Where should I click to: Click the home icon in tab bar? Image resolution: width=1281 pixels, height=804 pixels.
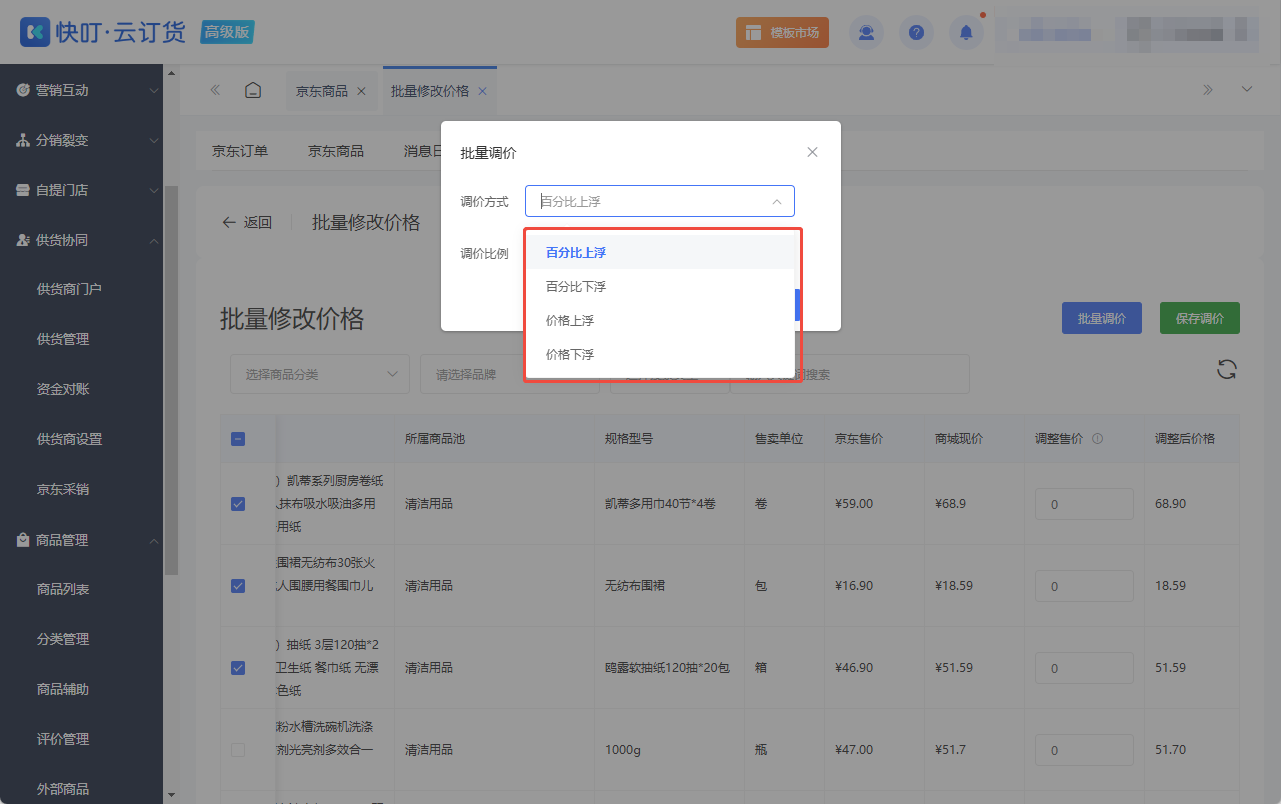(253, 90)
